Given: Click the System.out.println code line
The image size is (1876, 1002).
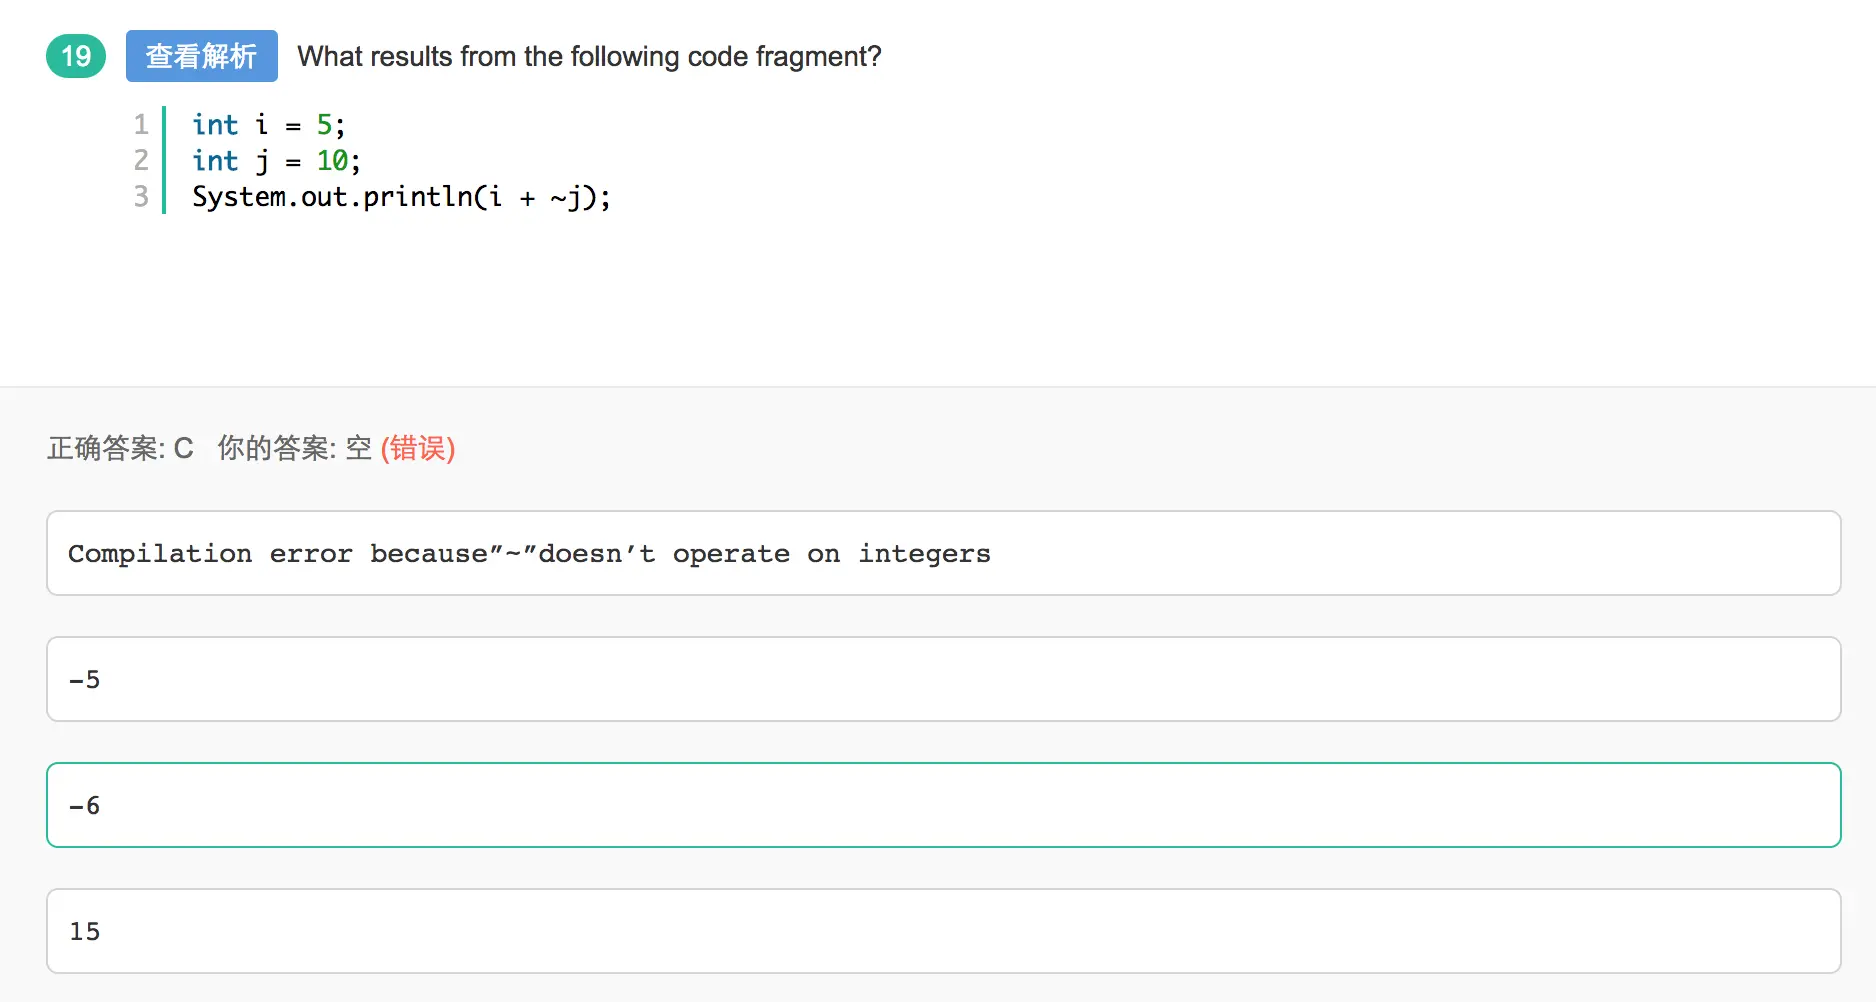Looking at the screenshot, I should [x=400, y=197].
